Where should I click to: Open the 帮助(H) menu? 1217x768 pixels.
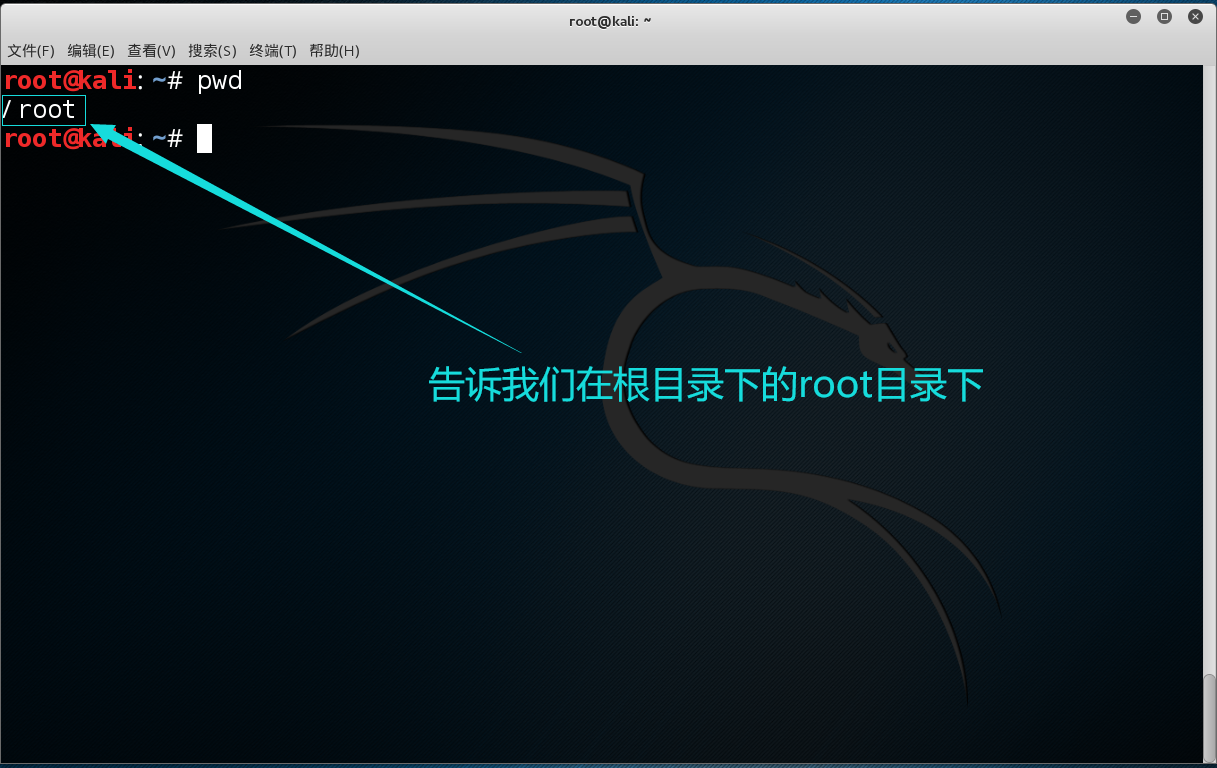[x=333, y=51]
